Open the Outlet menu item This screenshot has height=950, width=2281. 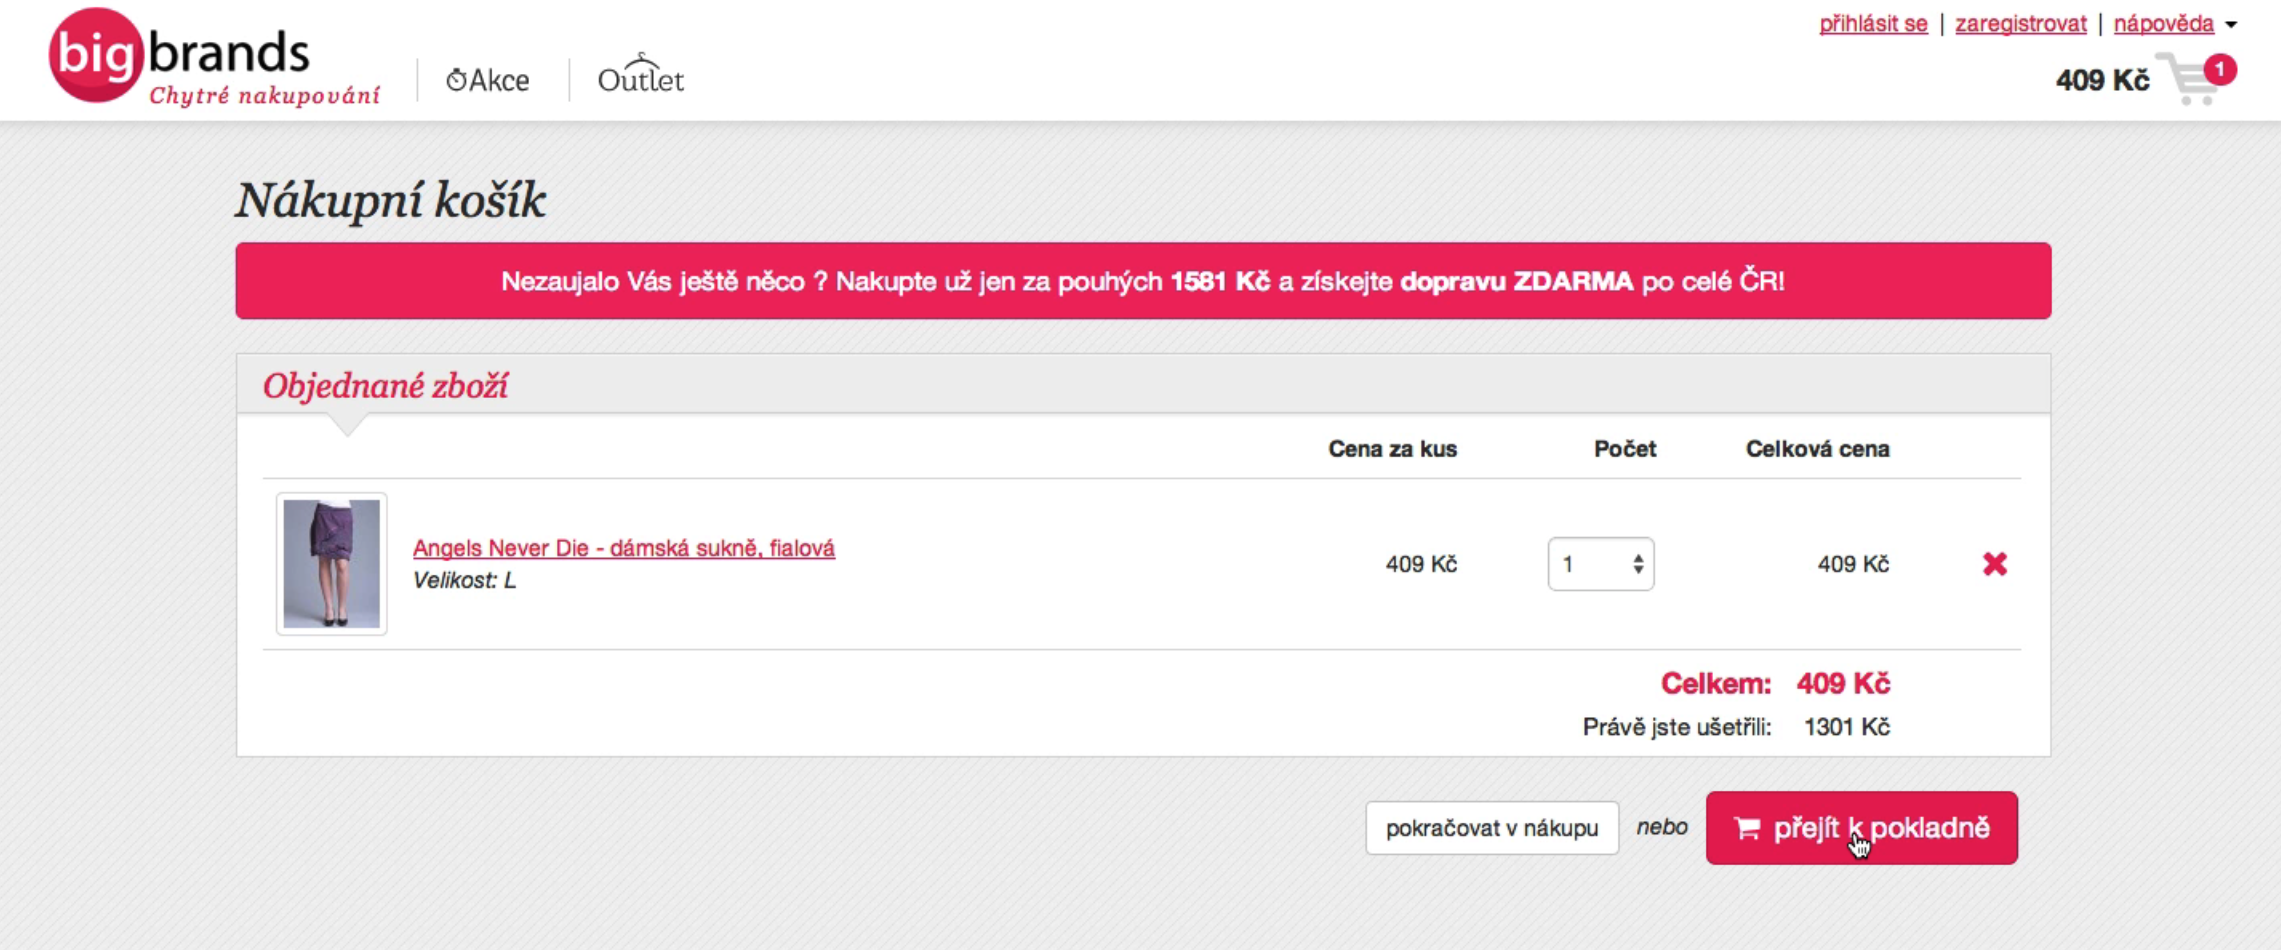641,76
